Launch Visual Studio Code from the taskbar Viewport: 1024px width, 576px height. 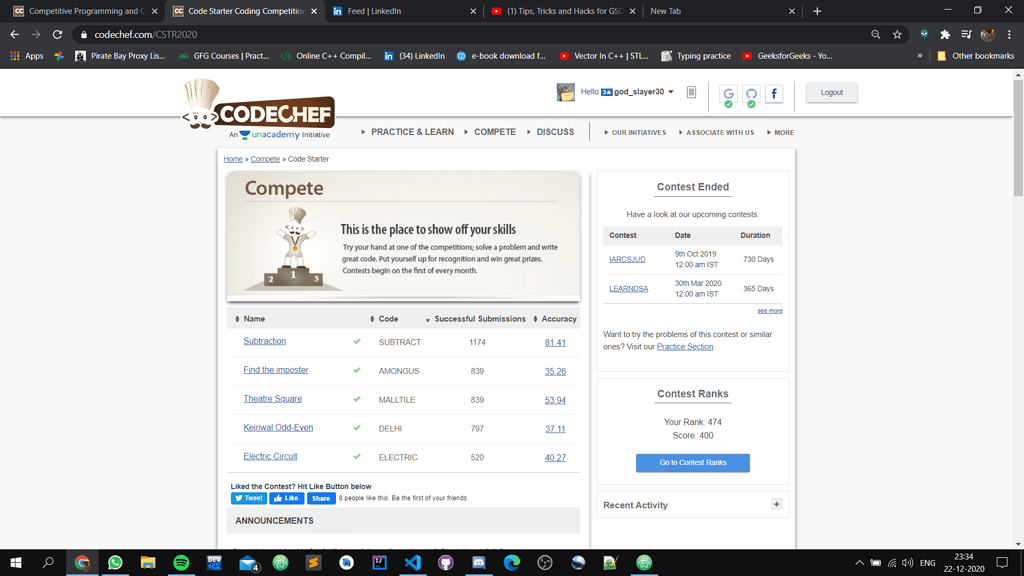click(412, 562)
